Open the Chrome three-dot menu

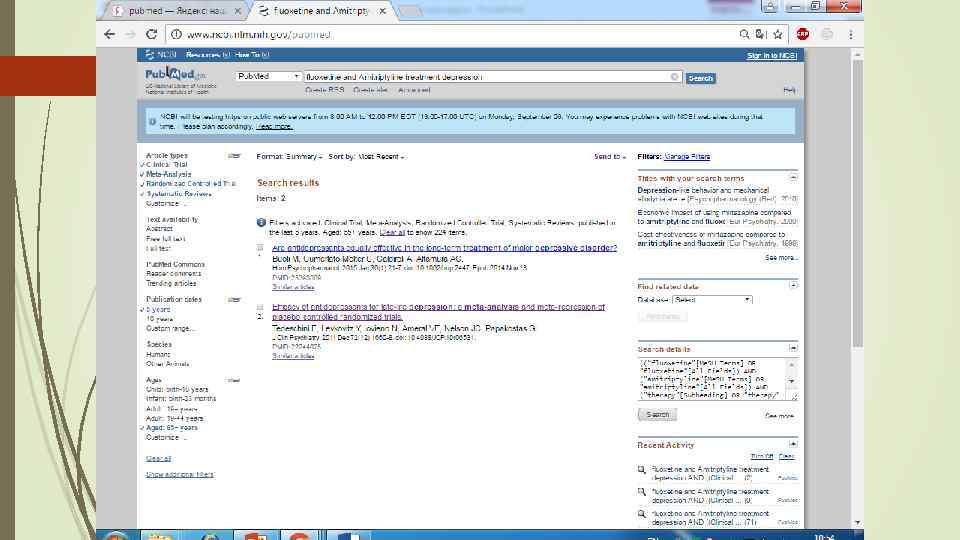(850, 34)
